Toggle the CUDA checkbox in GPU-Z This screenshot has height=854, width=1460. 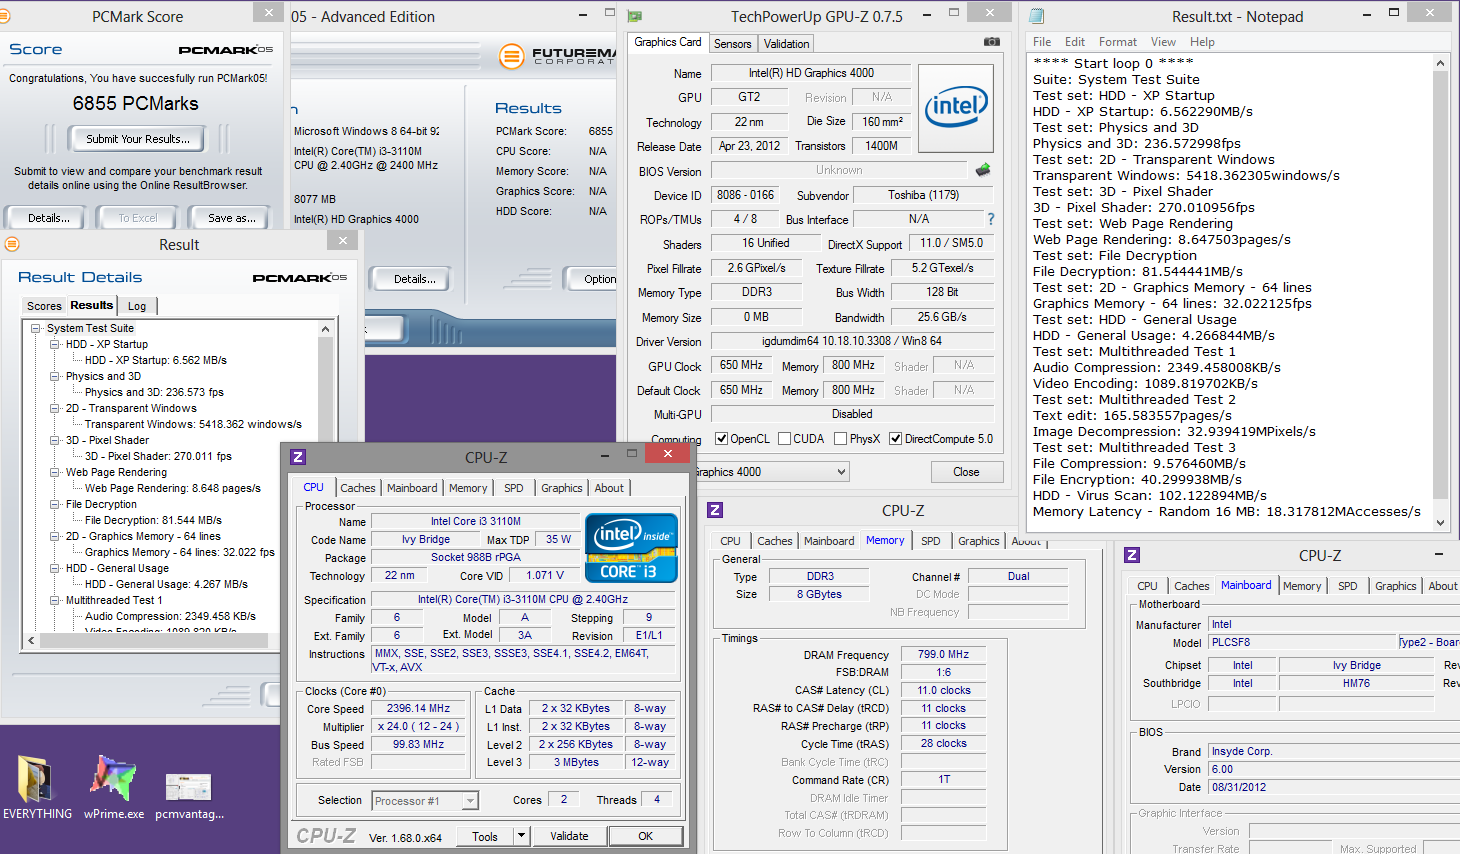tap(785, 438)
